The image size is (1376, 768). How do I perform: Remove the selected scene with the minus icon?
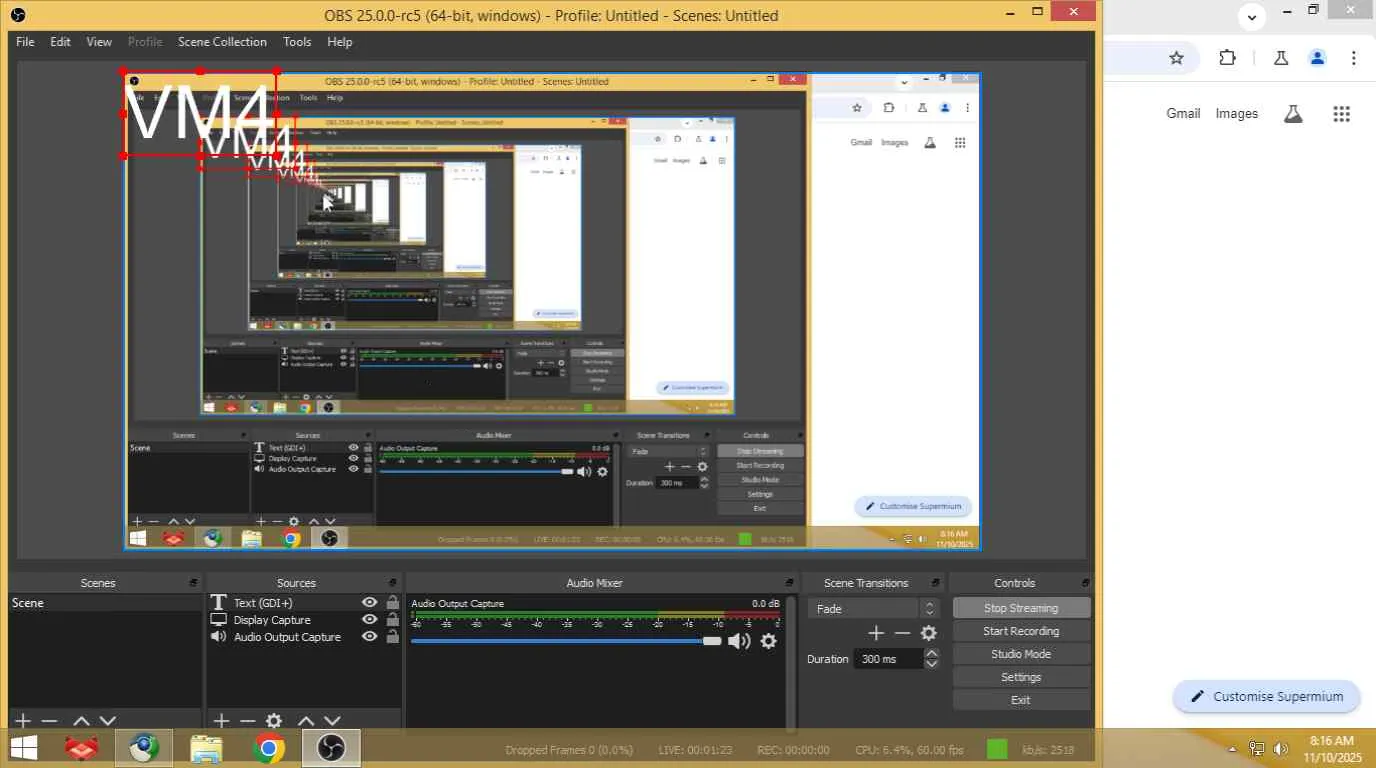pyautogui.click(x=49, y=721)
